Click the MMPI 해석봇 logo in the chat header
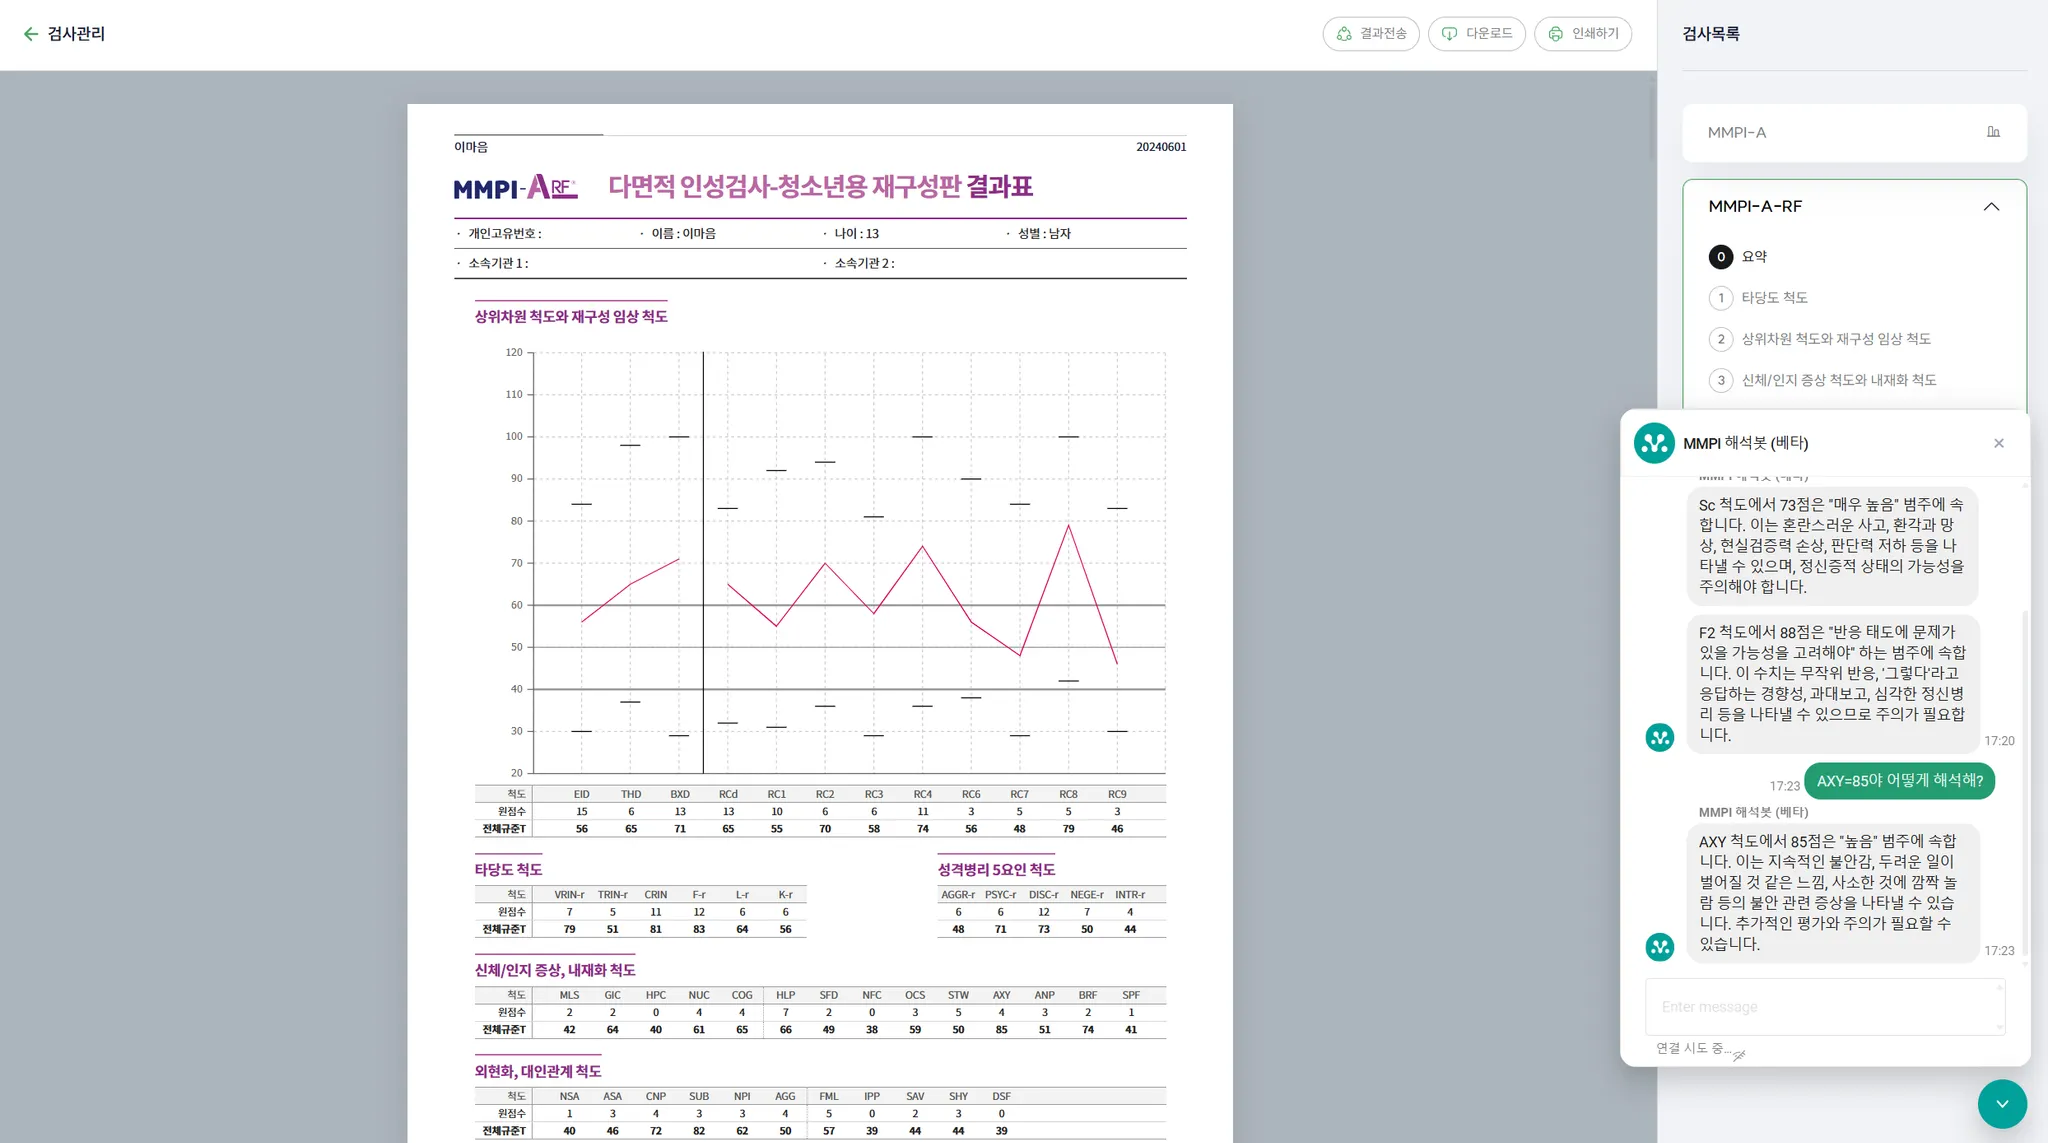The height and width of the screenshot is (1143, 2048). pyautogui.click(x=1654, y=443)
